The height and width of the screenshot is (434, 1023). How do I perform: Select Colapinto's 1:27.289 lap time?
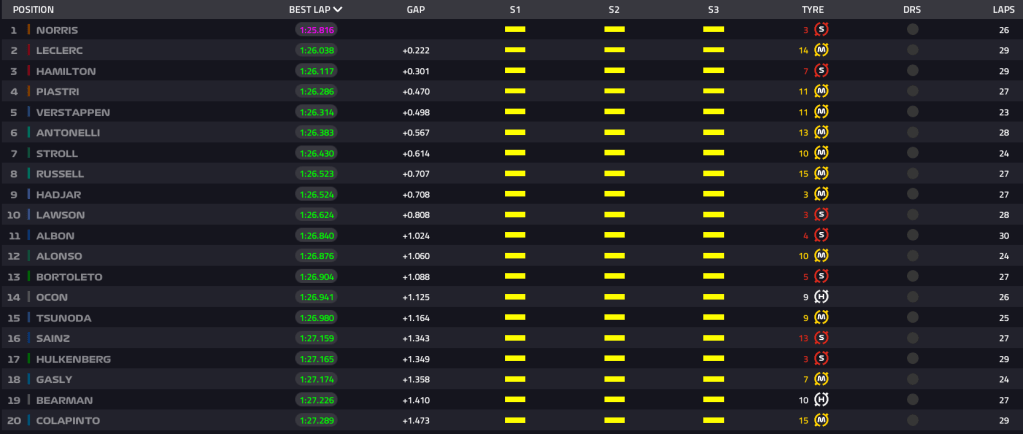pyautogui.click(x=316, y=420)
